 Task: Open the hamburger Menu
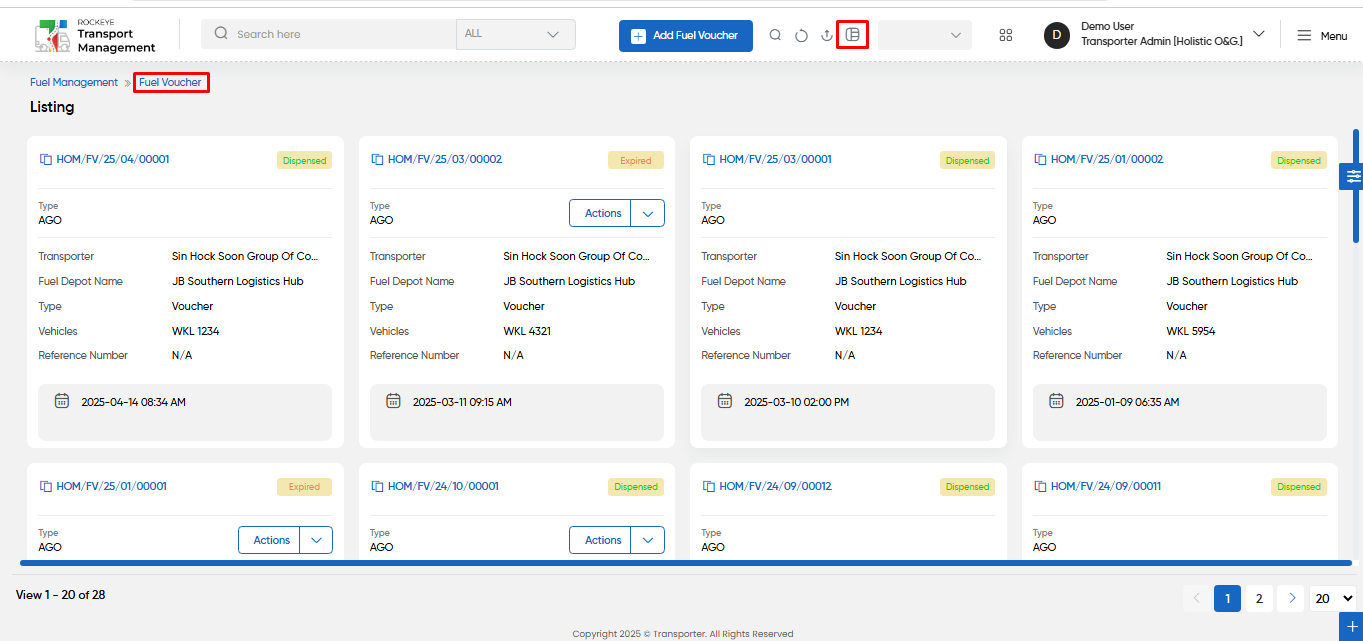point(1322,35)
